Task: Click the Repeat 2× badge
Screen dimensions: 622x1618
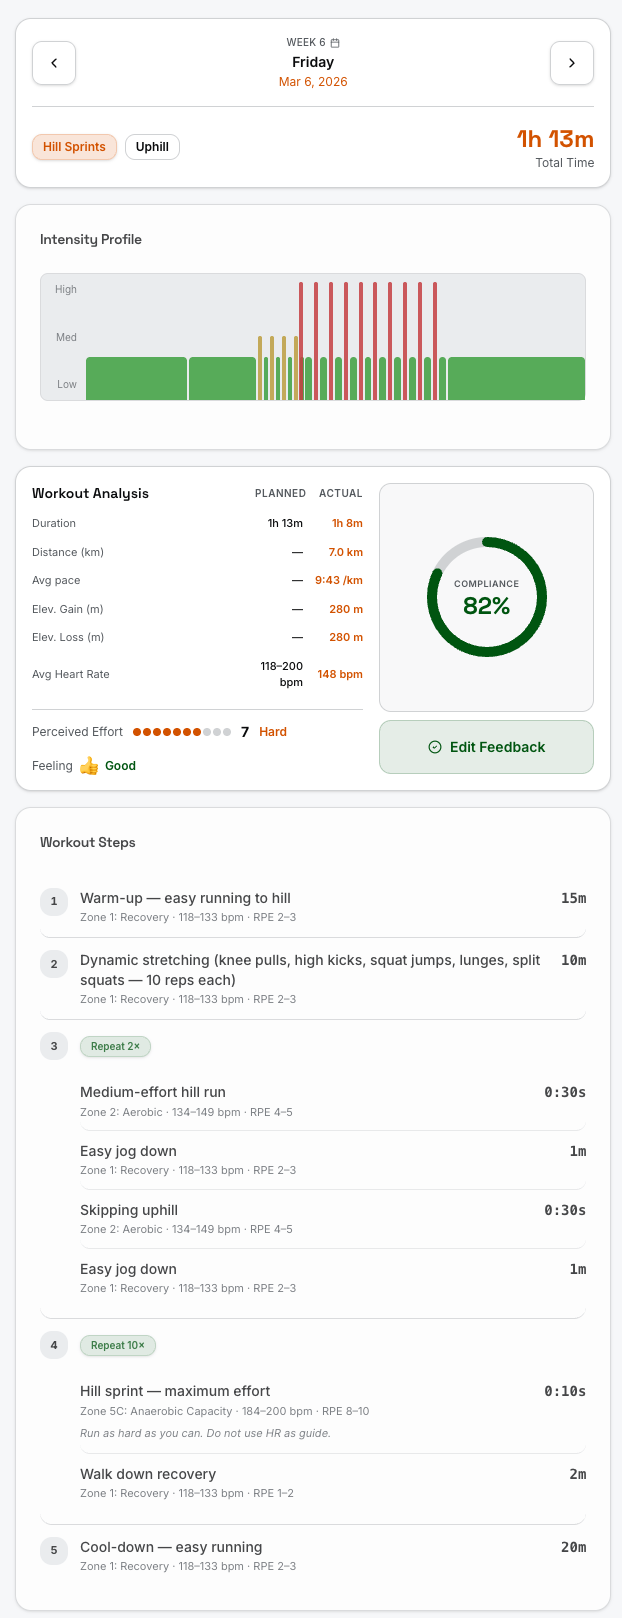Action: pyautogui.click(x=115, y=1047)
